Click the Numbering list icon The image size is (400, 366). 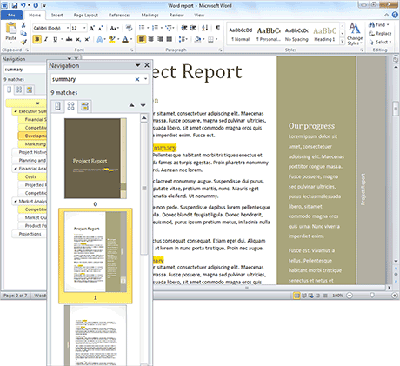click(x=155, y=28)
